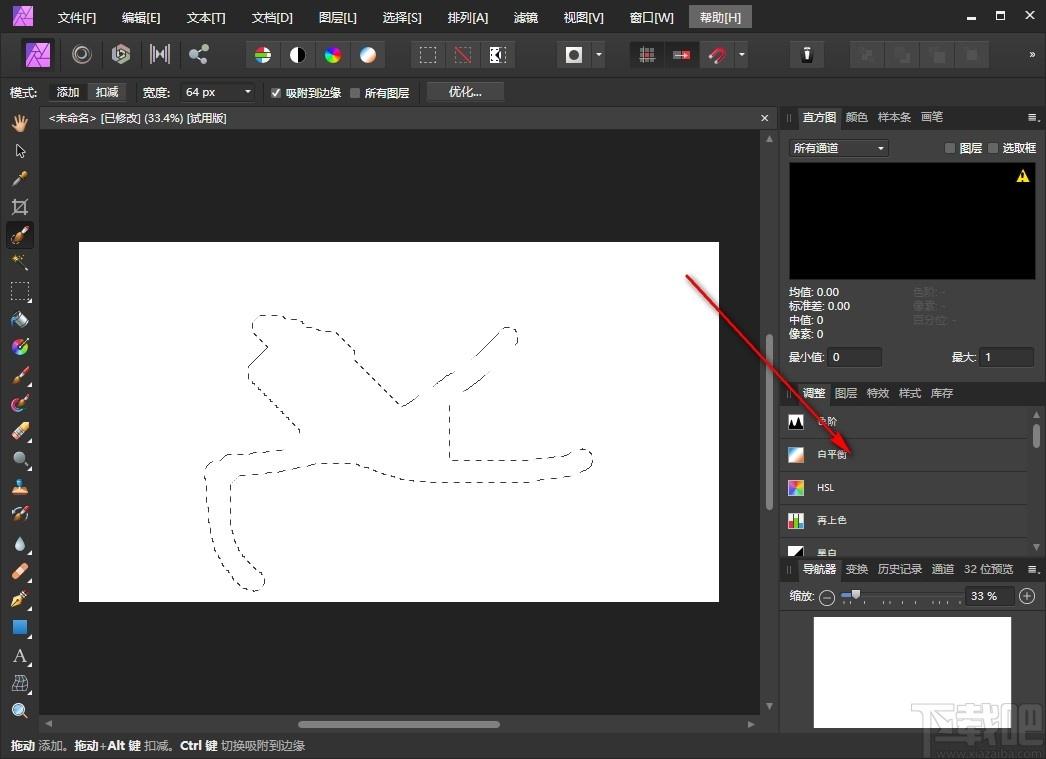The height and width of the screenshot is (759, 1046).
Task: Select the Paint Brush tool
Action: point(20,375)
